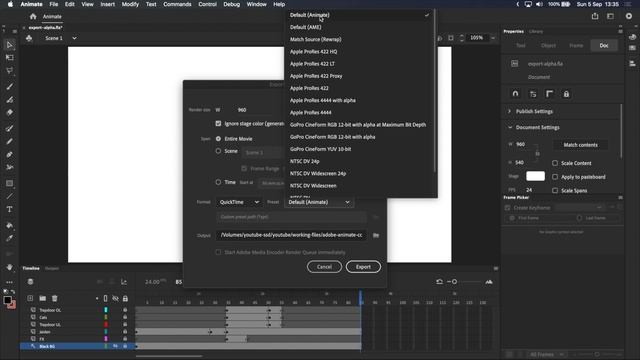Toggle lock on Trapdoor OL layer
The height and width of the screenshot is (360, 640).
point(125,310)
